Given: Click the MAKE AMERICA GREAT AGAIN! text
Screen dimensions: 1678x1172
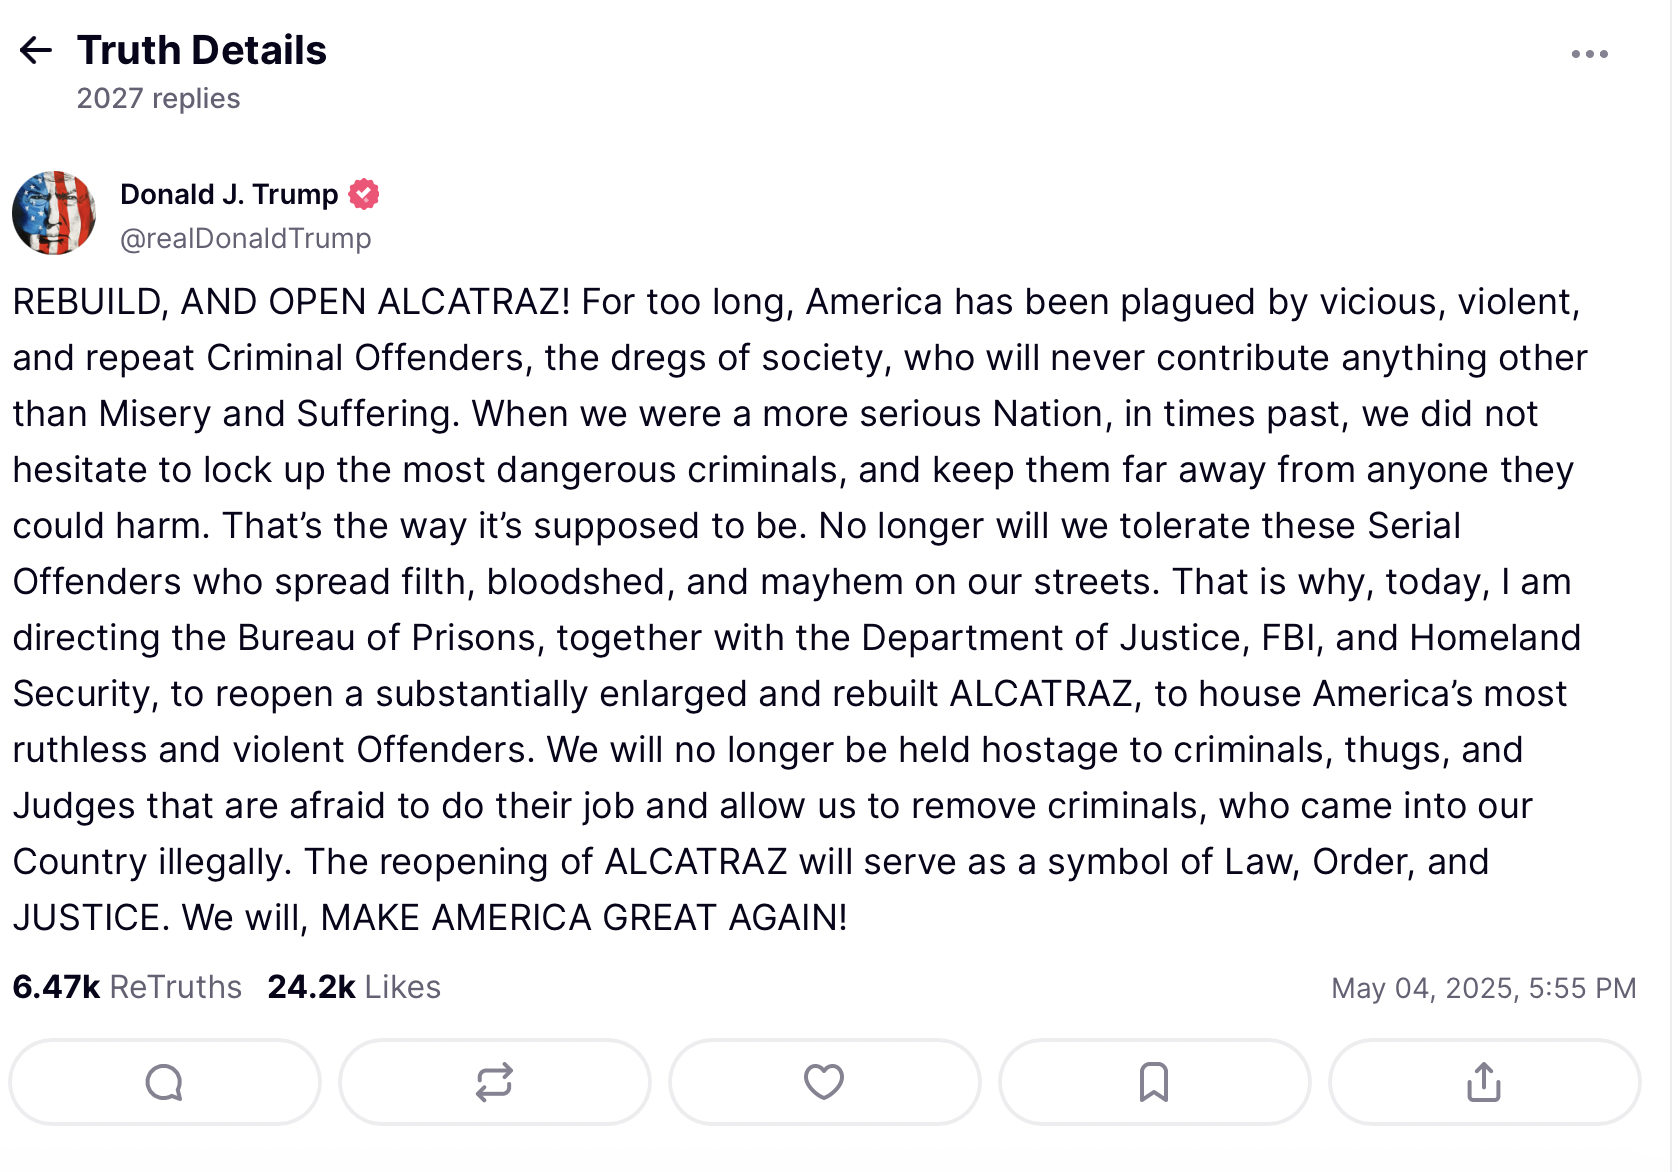Looking at the screenshot, I should point(584,918).
